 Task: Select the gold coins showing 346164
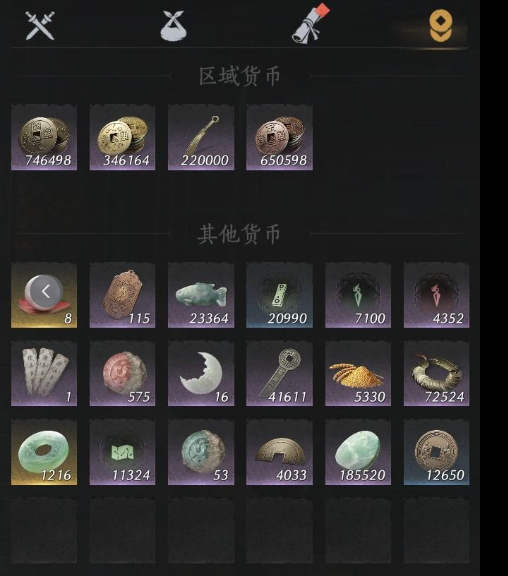pos(122,137)
